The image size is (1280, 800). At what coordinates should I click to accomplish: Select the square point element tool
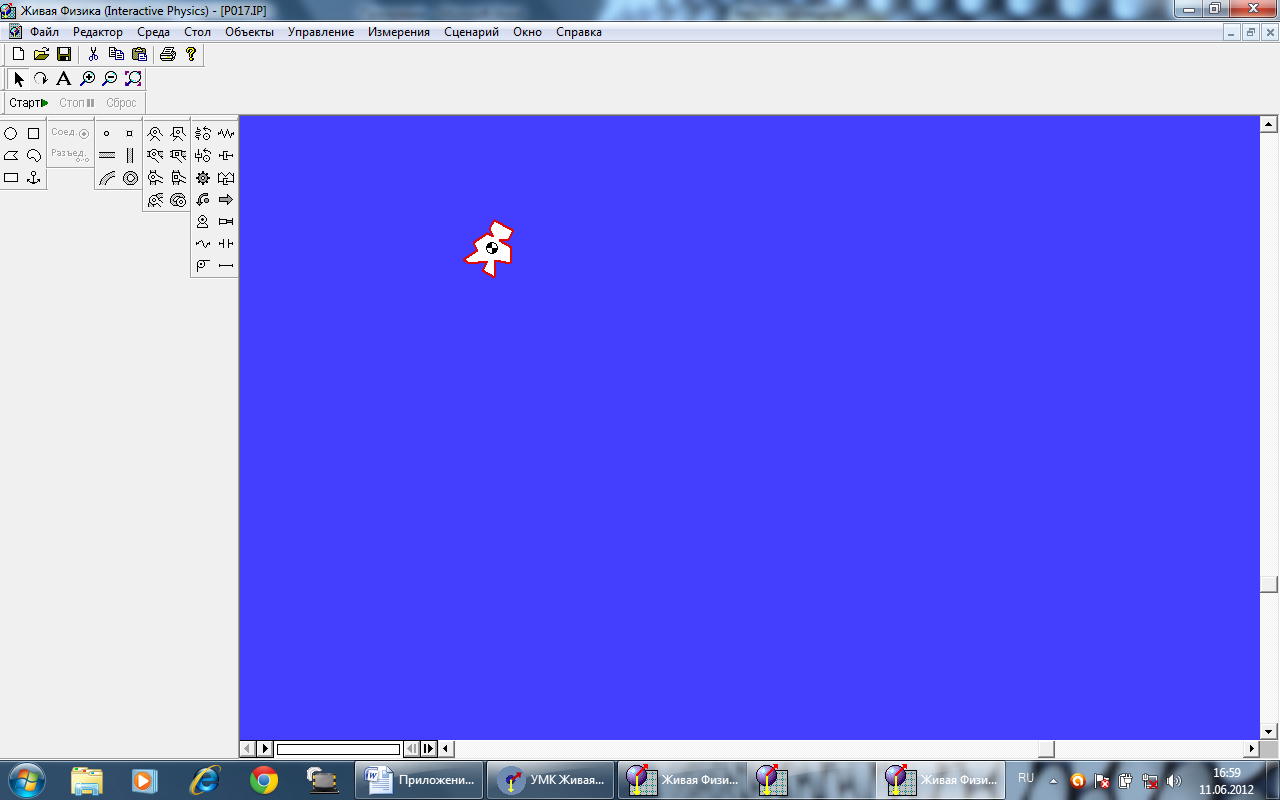pyautogui.click(x=130, y=133)
